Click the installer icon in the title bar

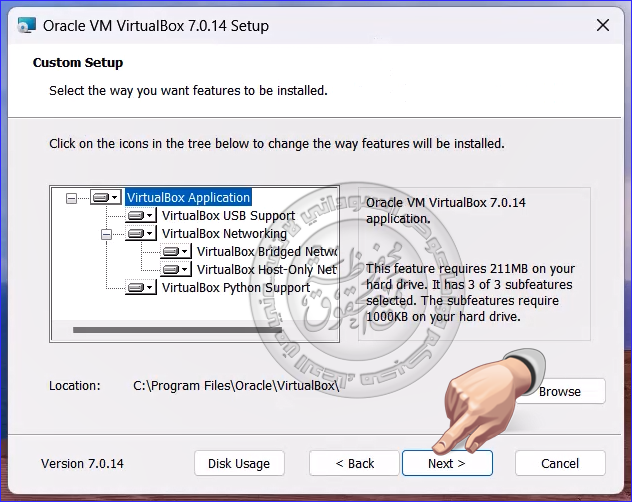click(20, 26)
